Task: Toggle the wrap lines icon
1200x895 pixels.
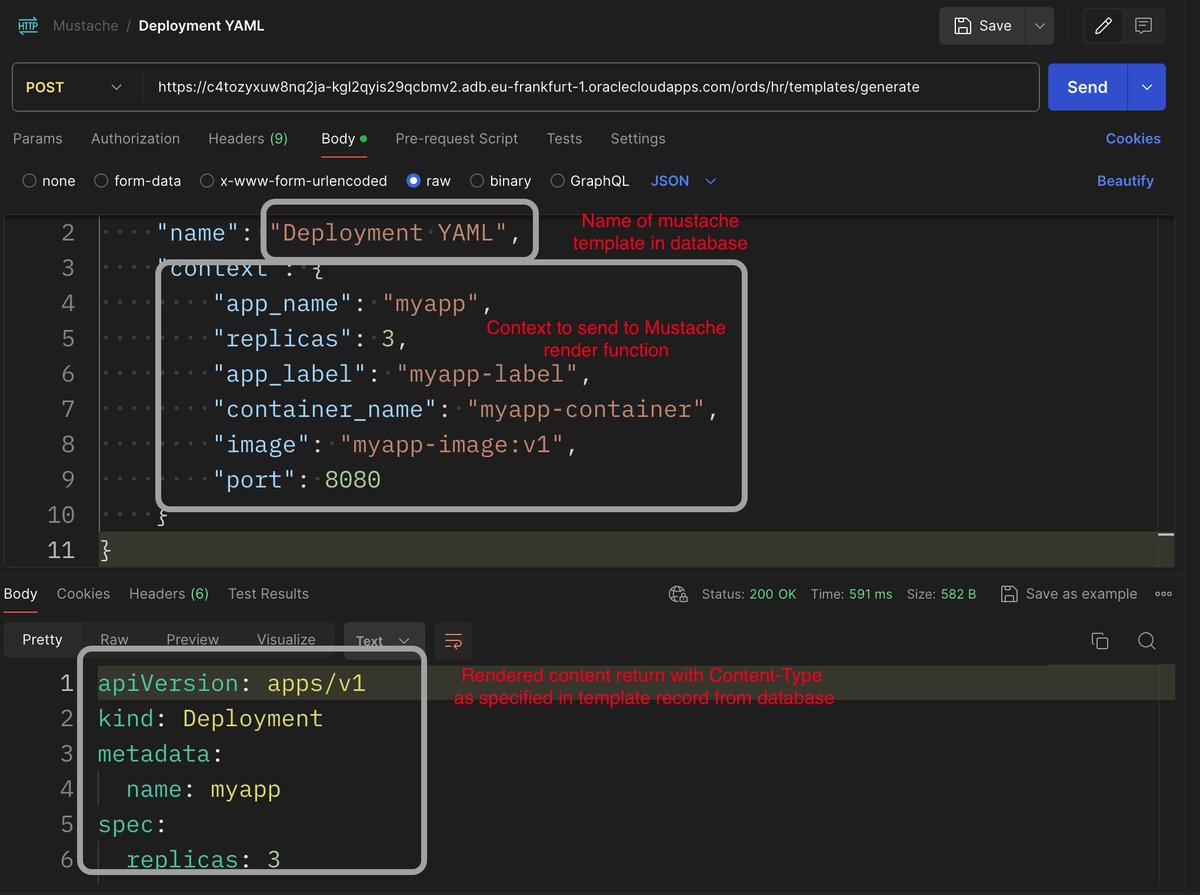Action: 453,641
